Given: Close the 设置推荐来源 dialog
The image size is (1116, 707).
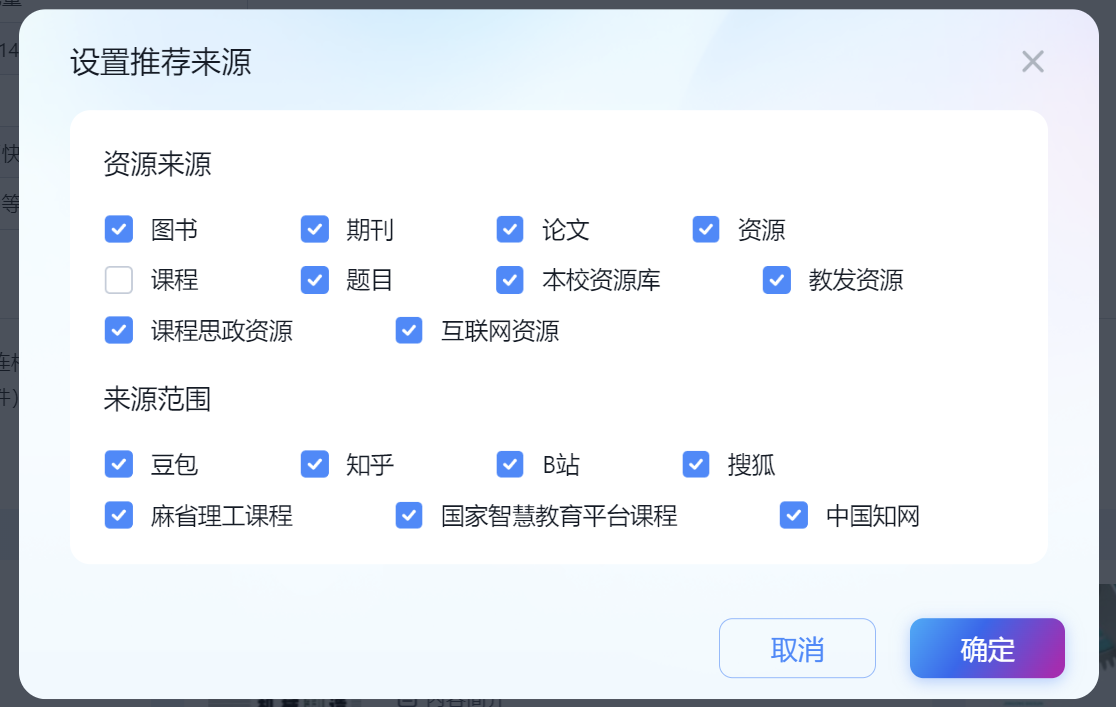Looking at the screenshot, I should pyautogui.click(x=1033, y=61).
